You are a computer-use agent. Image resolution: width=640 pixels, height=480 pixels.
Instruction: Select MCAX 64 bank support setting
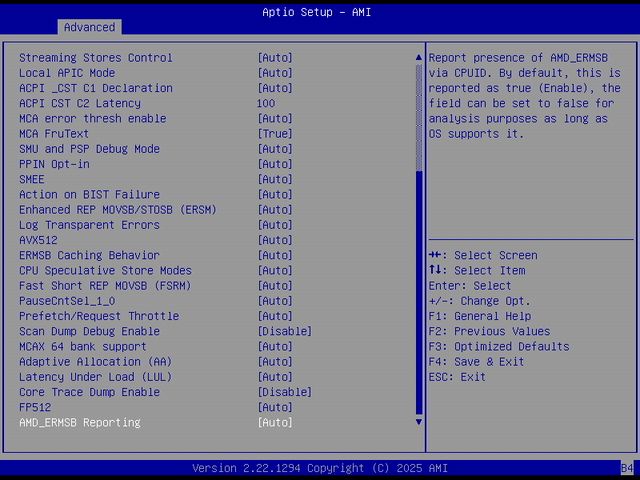[83, 347]
